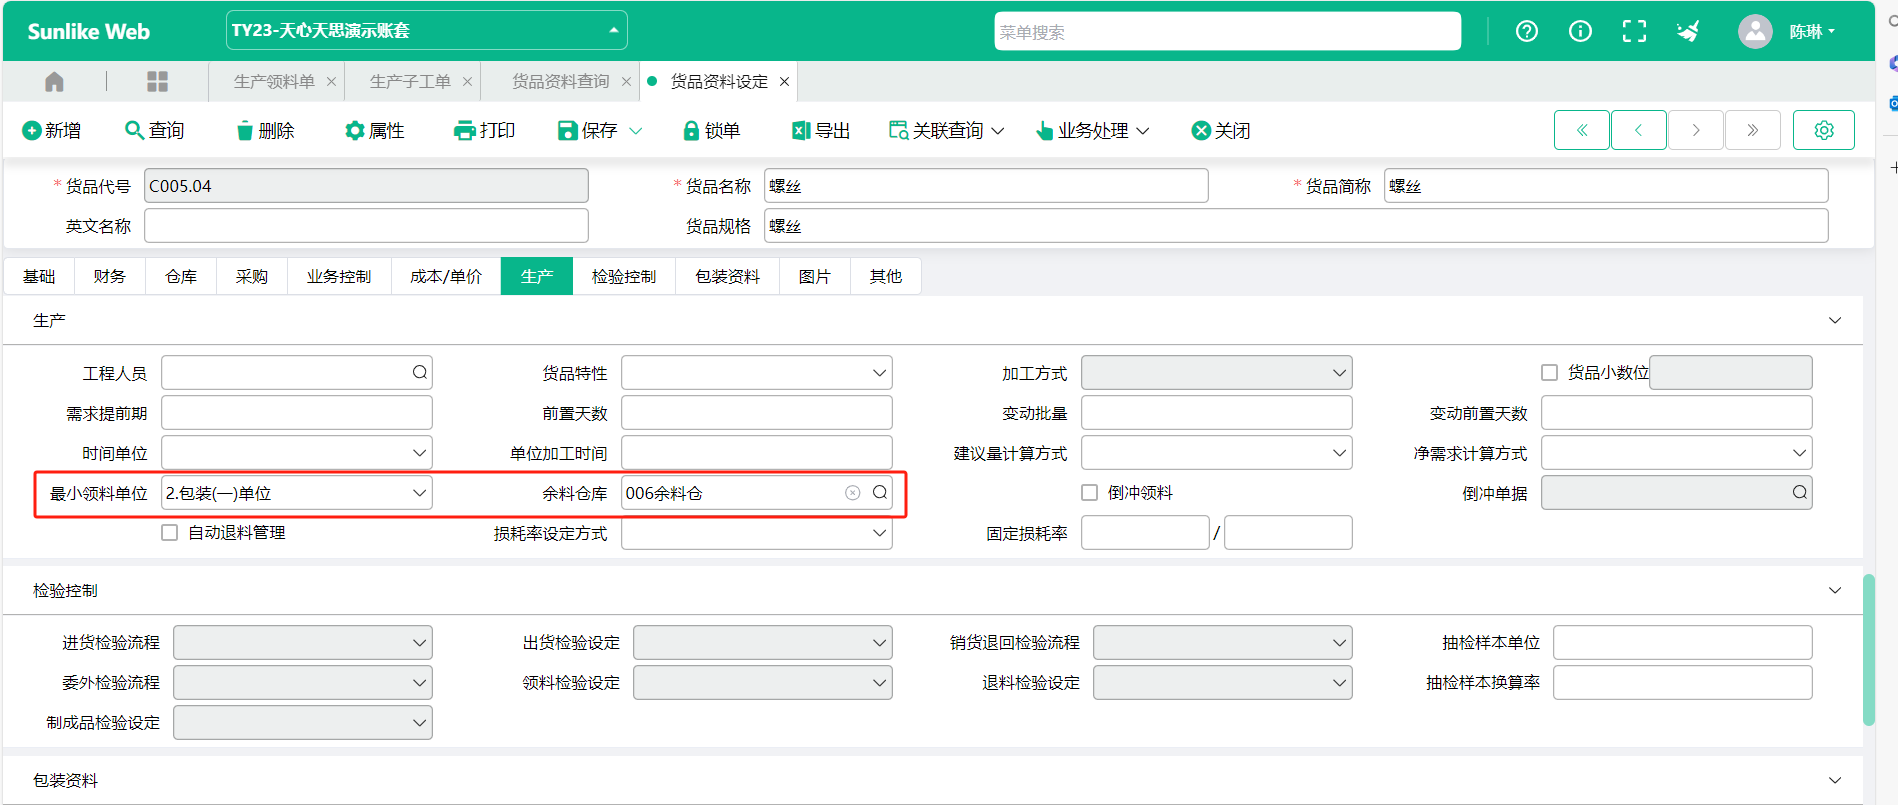
Task: Click lookup icon in 倒冲单据 field
Action: 1800,492
